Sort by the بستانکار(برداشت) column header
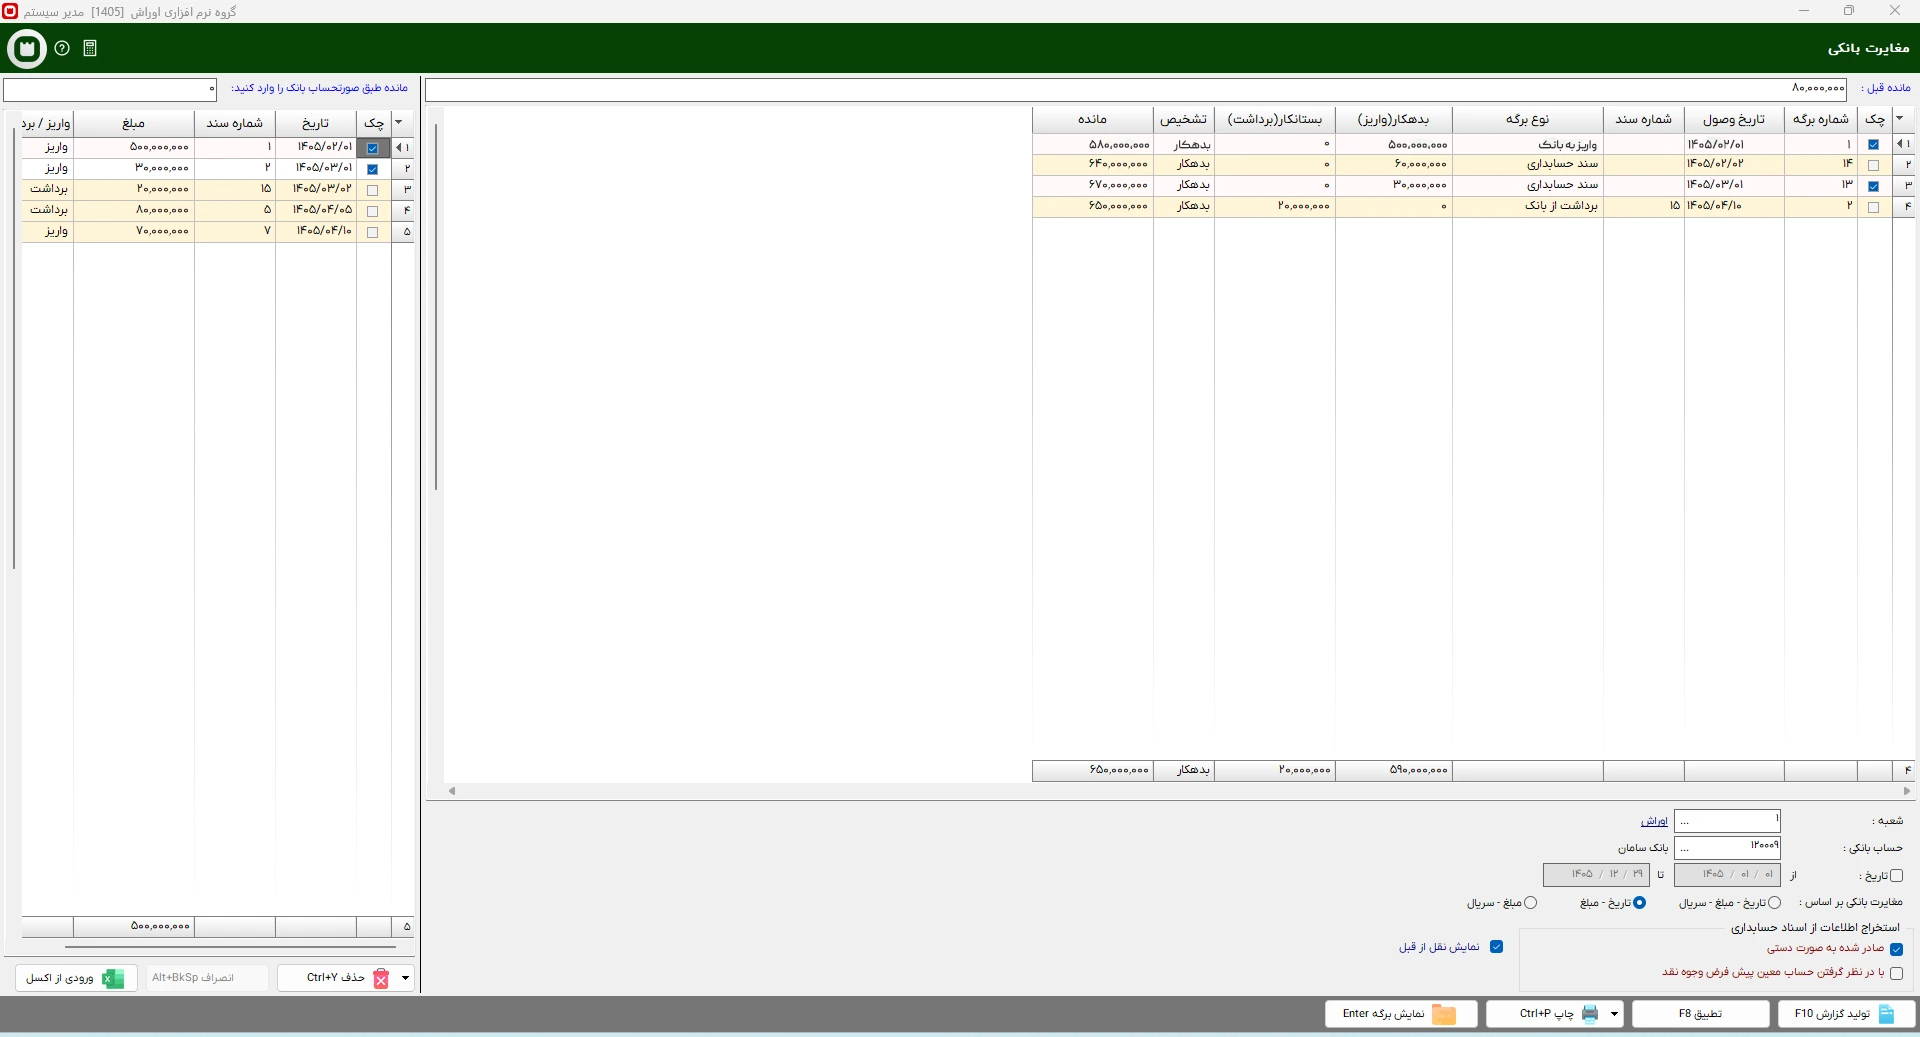This screenshot has height=1037, width=1920. (x=1275, y=119)
